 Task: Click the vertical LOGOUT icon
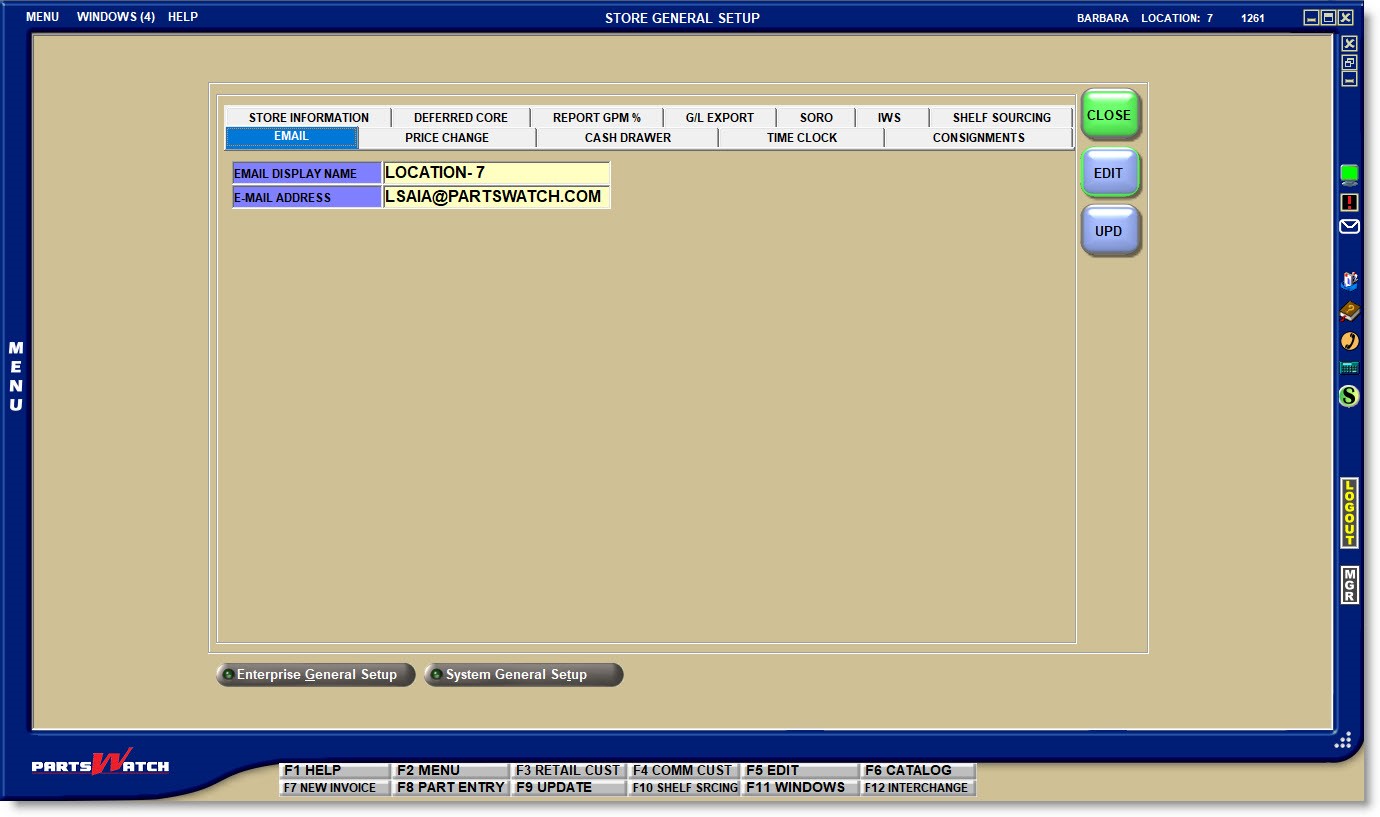click(1349, 513)
